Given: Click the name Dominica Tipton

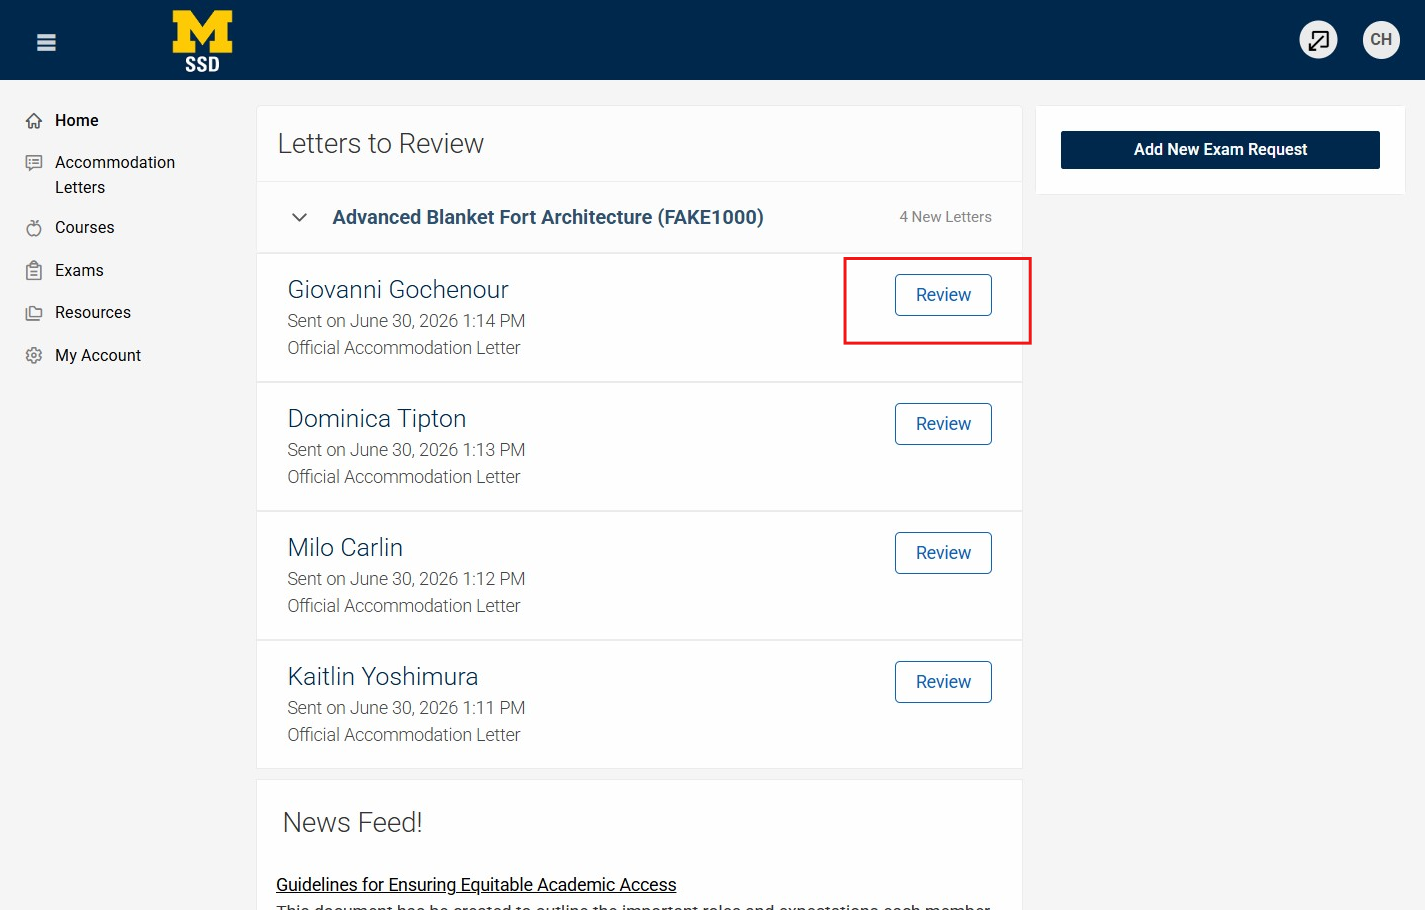Looking at the screenshot, I should [377, 419].
